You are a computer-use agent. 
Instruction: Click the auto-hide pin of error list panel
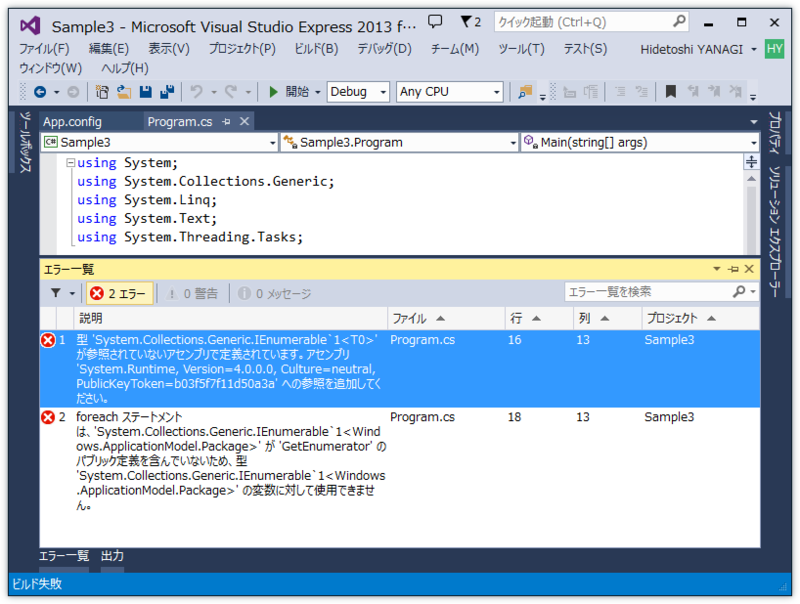pos(734,269)
